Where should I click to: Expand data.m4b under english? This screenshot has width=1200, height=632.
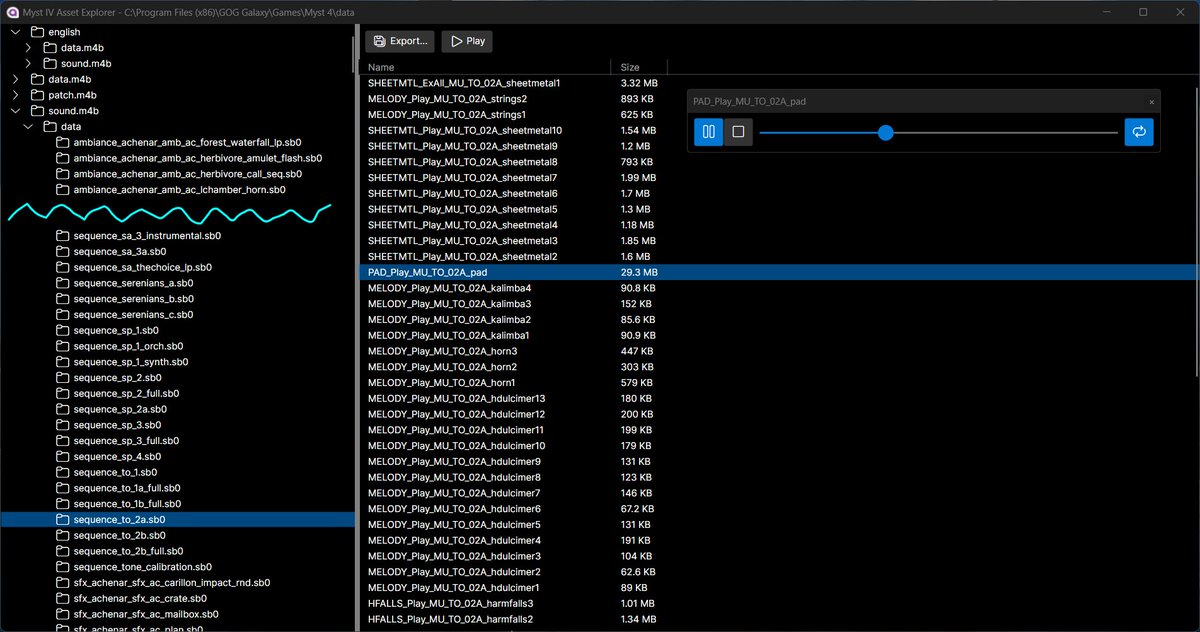click(x=28, y=48)
